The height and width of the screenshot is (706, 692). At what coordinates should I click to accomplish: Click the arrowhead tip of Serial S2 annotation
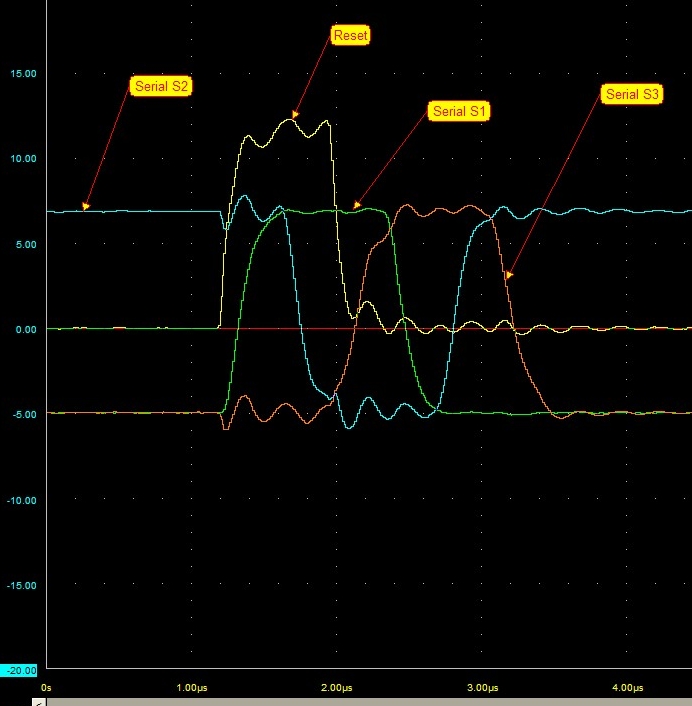coord(84,208)
